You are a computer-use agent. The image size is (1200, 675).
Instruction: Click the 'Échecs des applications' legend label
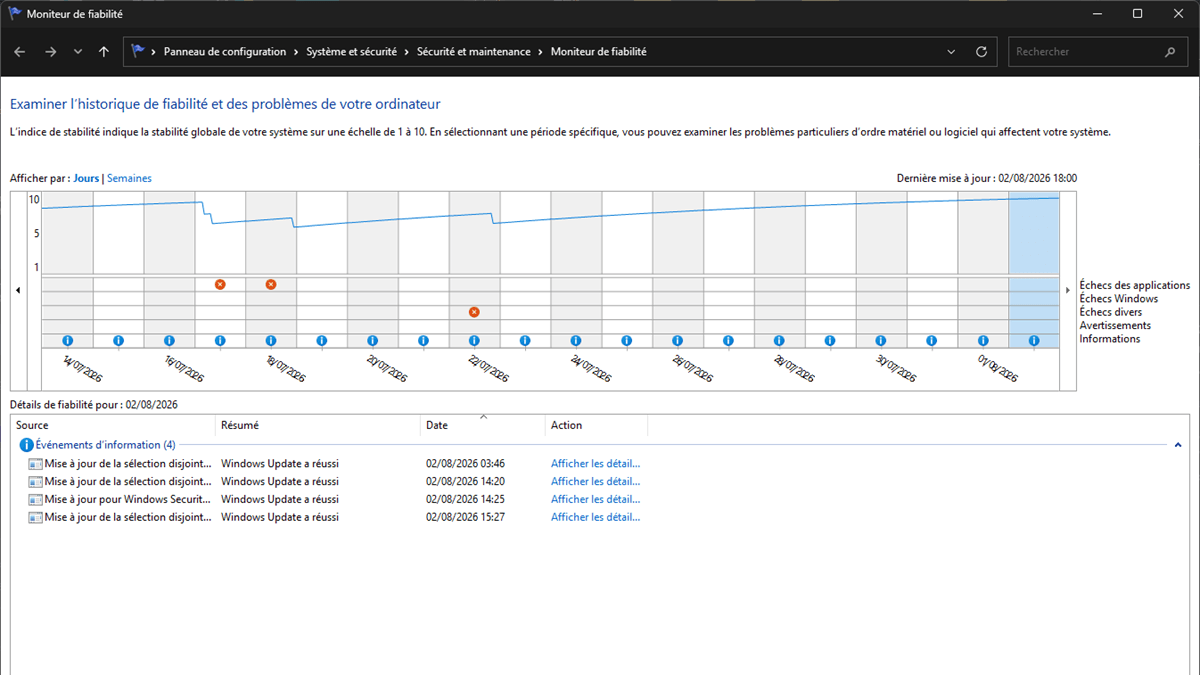pyautogui.click(x=1135, y=286)
